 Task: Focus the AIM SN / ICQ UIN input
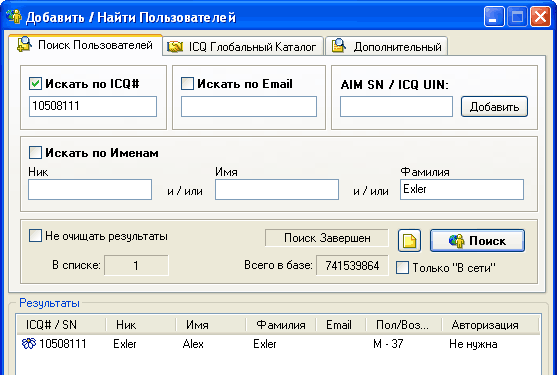click(396, 107)
